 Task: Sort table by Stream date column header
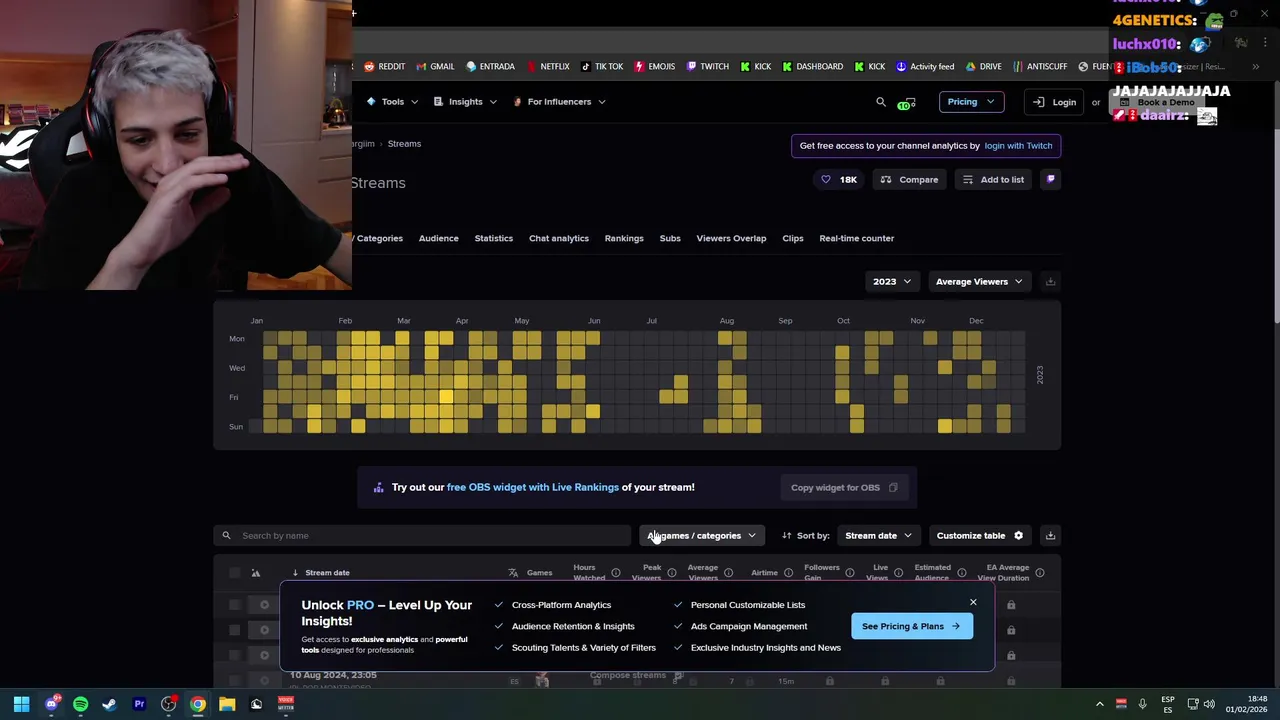click(327, 573)
